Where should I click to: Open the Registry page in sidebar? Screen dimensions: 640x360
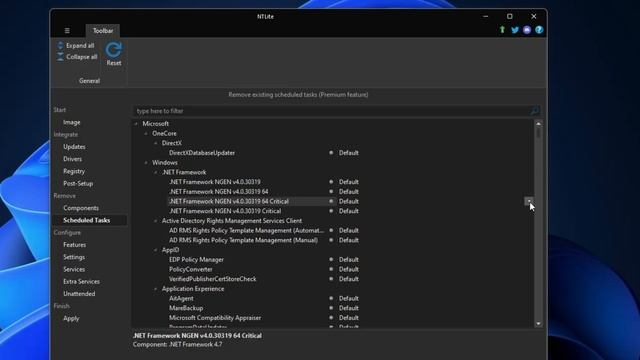[x=74, y=171]
